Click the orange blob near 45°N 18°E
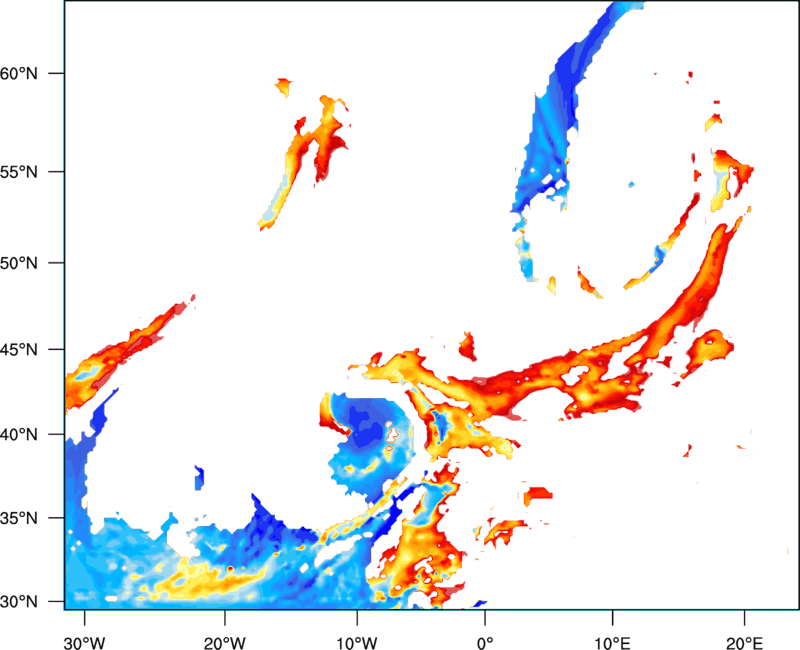Image resolution: width=800 pixels, height=650 pixels. pyautogui.click(x=709, y=350)
